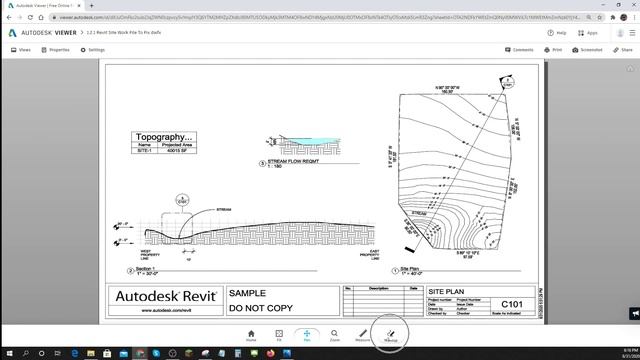Select the Zoom tool in viewer toolbar
The image size is (640, 360).
(334, 336)
